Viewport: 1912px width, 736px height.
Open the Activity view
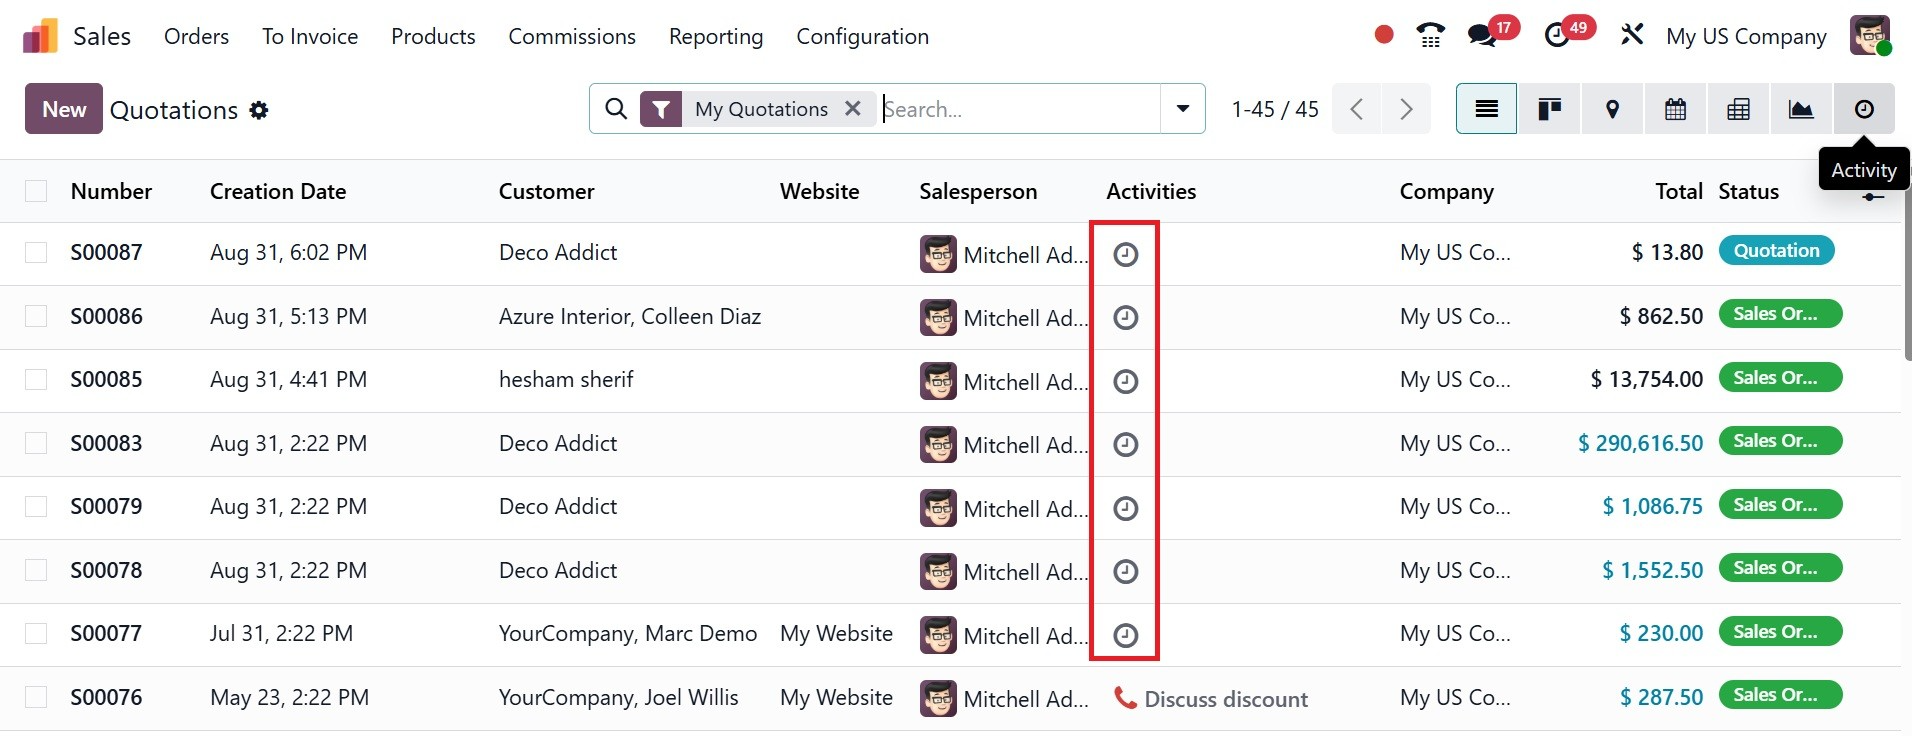[1864, 109]
